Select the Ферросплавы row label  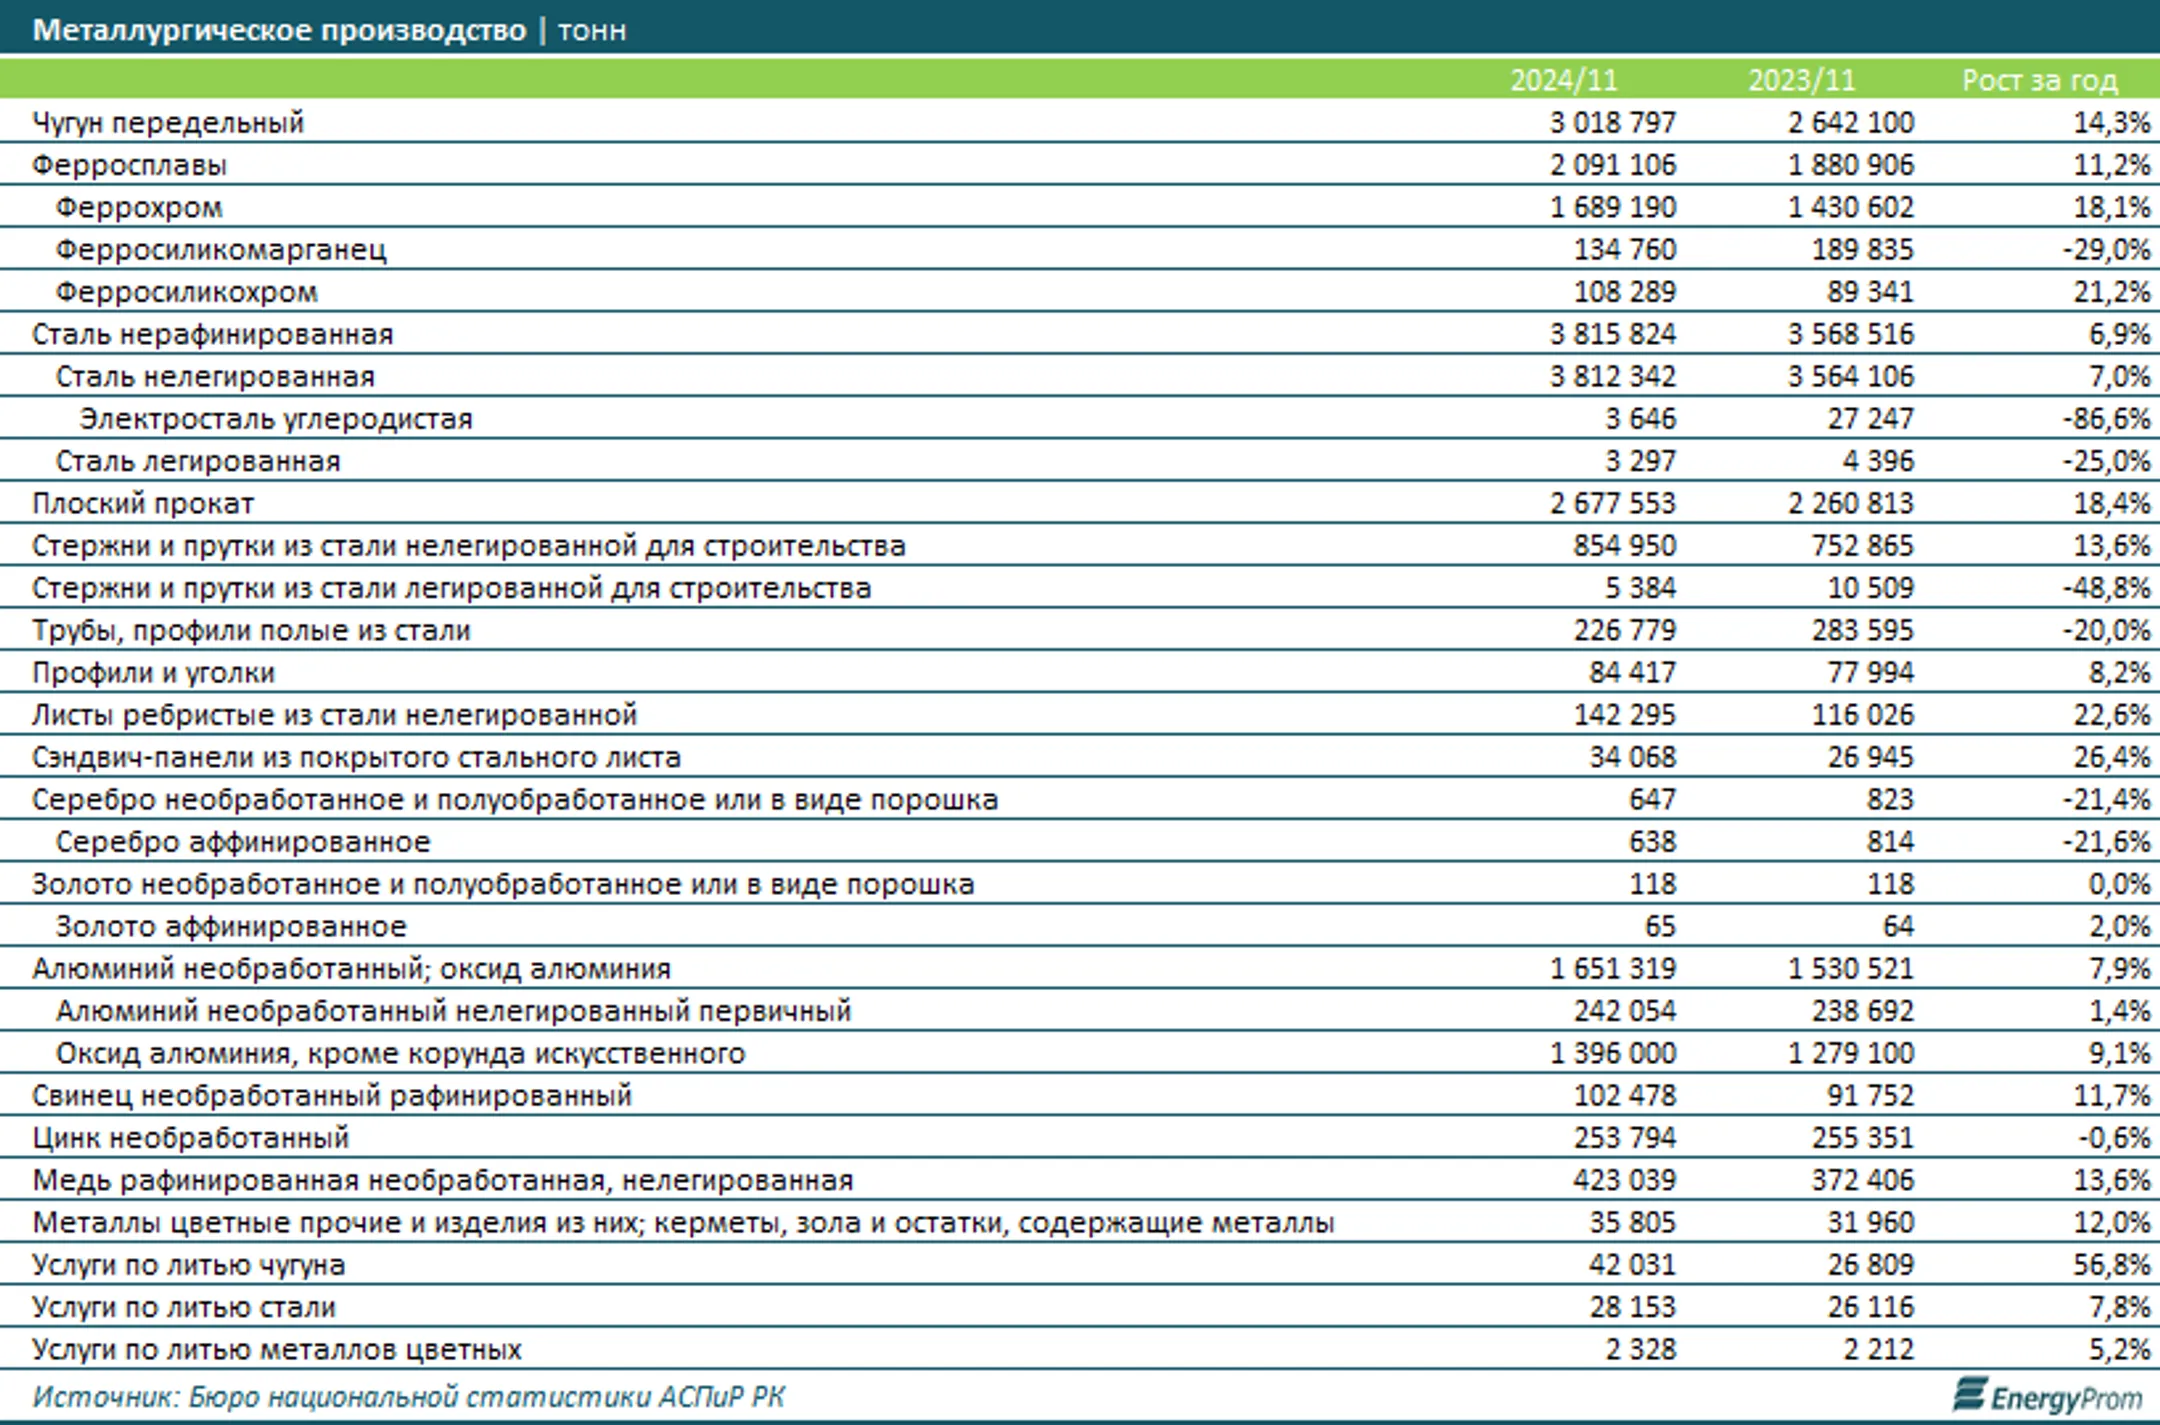(x=129, y=165)
